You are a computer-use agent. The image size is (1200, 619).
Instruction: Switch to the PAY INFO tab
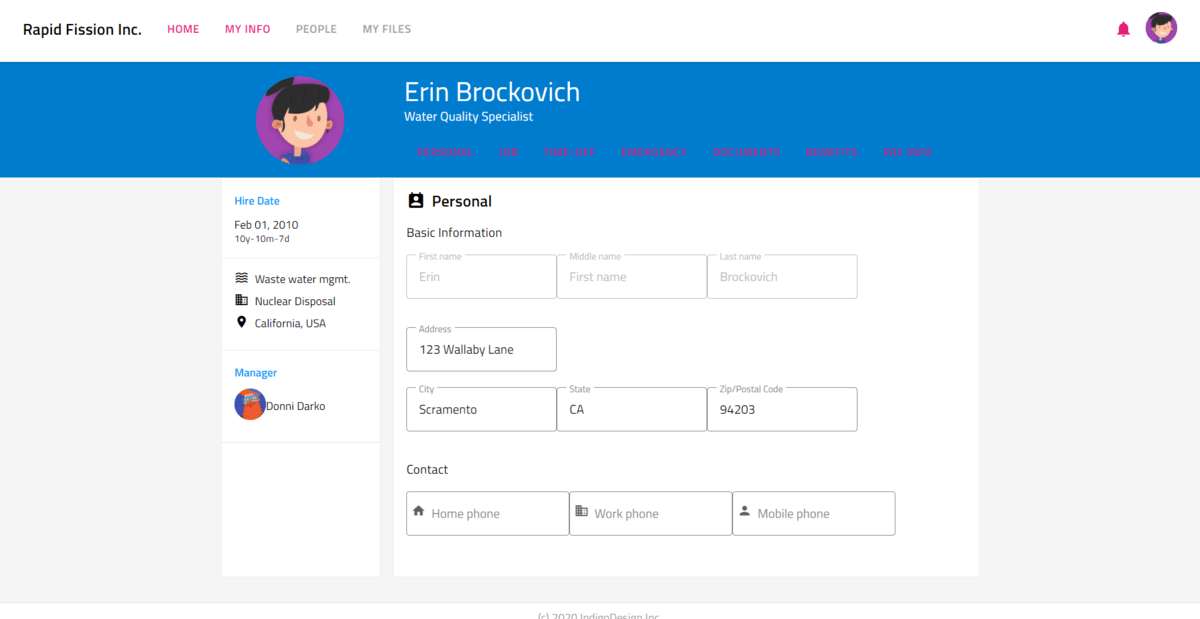click(x=908, y=152)
